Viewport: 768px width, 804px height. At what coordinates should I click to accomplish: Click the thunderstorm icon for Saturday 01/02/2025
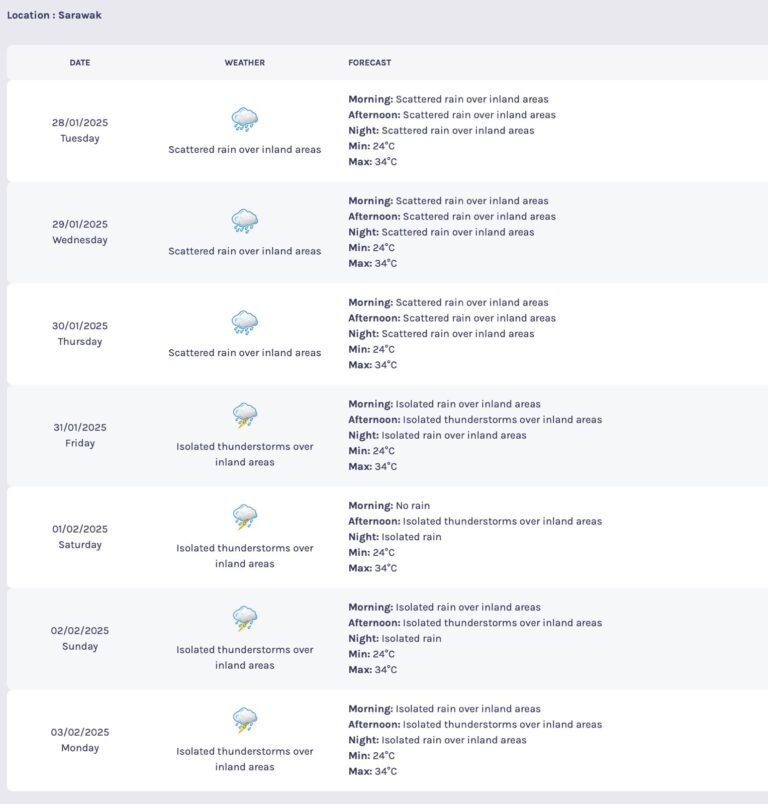(x=245, y=517)
